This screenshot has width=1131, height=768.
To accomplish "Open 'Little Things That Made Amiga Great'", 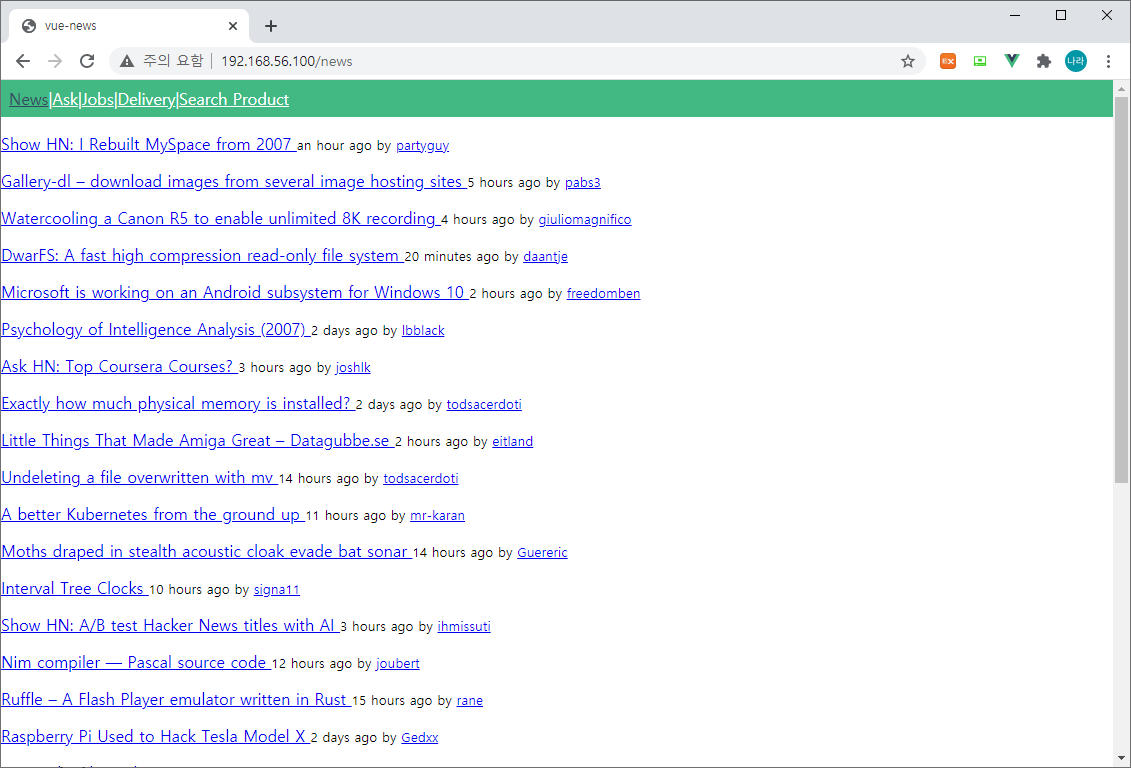I will (x=197, y=441).
